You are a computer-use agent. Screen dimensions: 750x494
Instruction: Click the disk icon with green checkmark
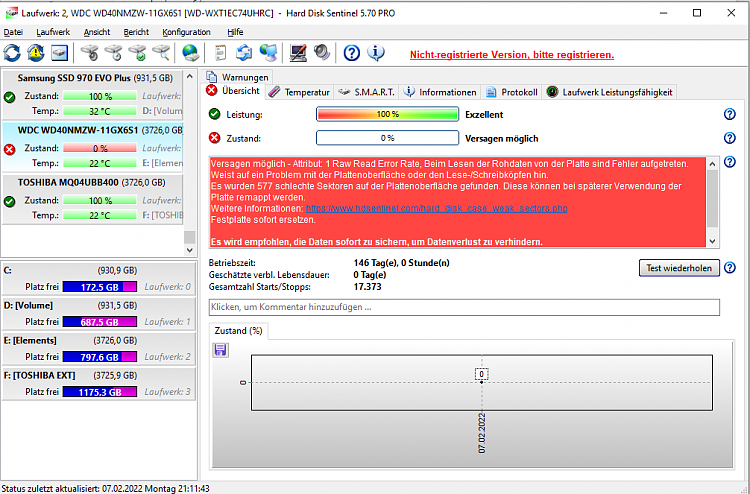click(137, 53)
